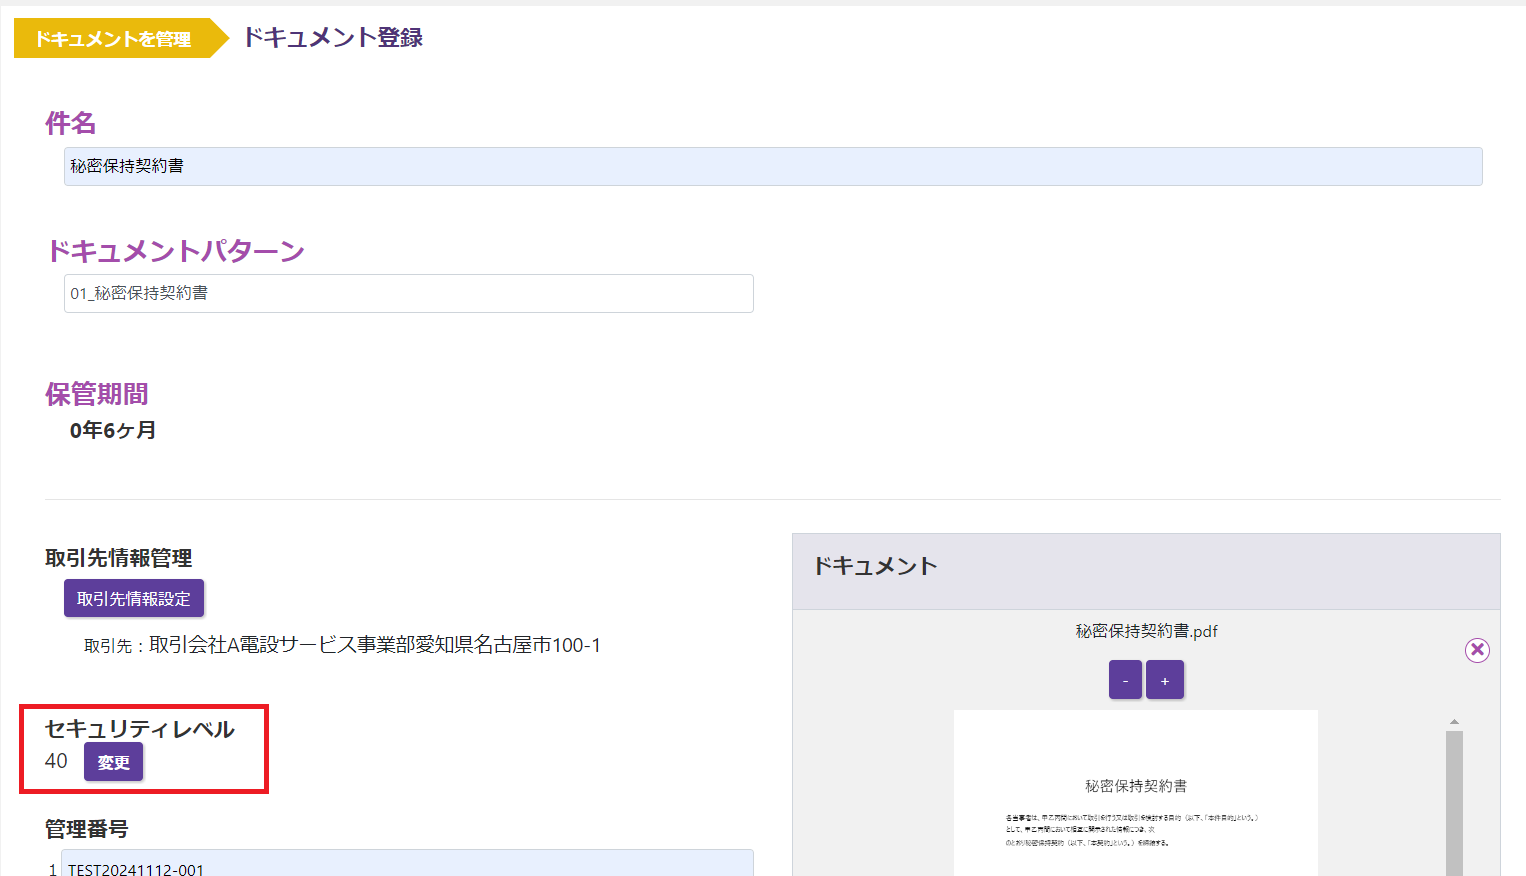Expand the 01_秘密保持契約書 pattern selector
This screenshot has height=876, width=1526.
(408, 293)
